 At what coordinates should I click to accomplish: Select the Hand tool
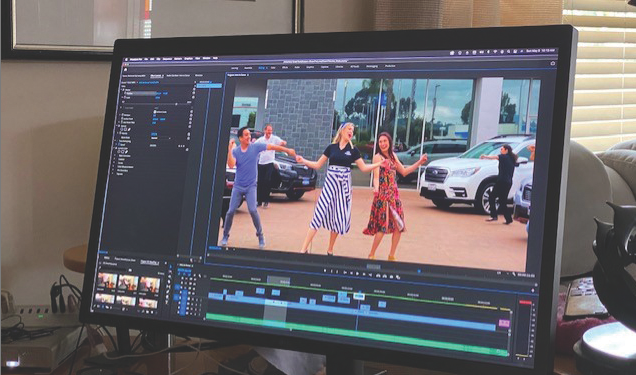[167, 296]
